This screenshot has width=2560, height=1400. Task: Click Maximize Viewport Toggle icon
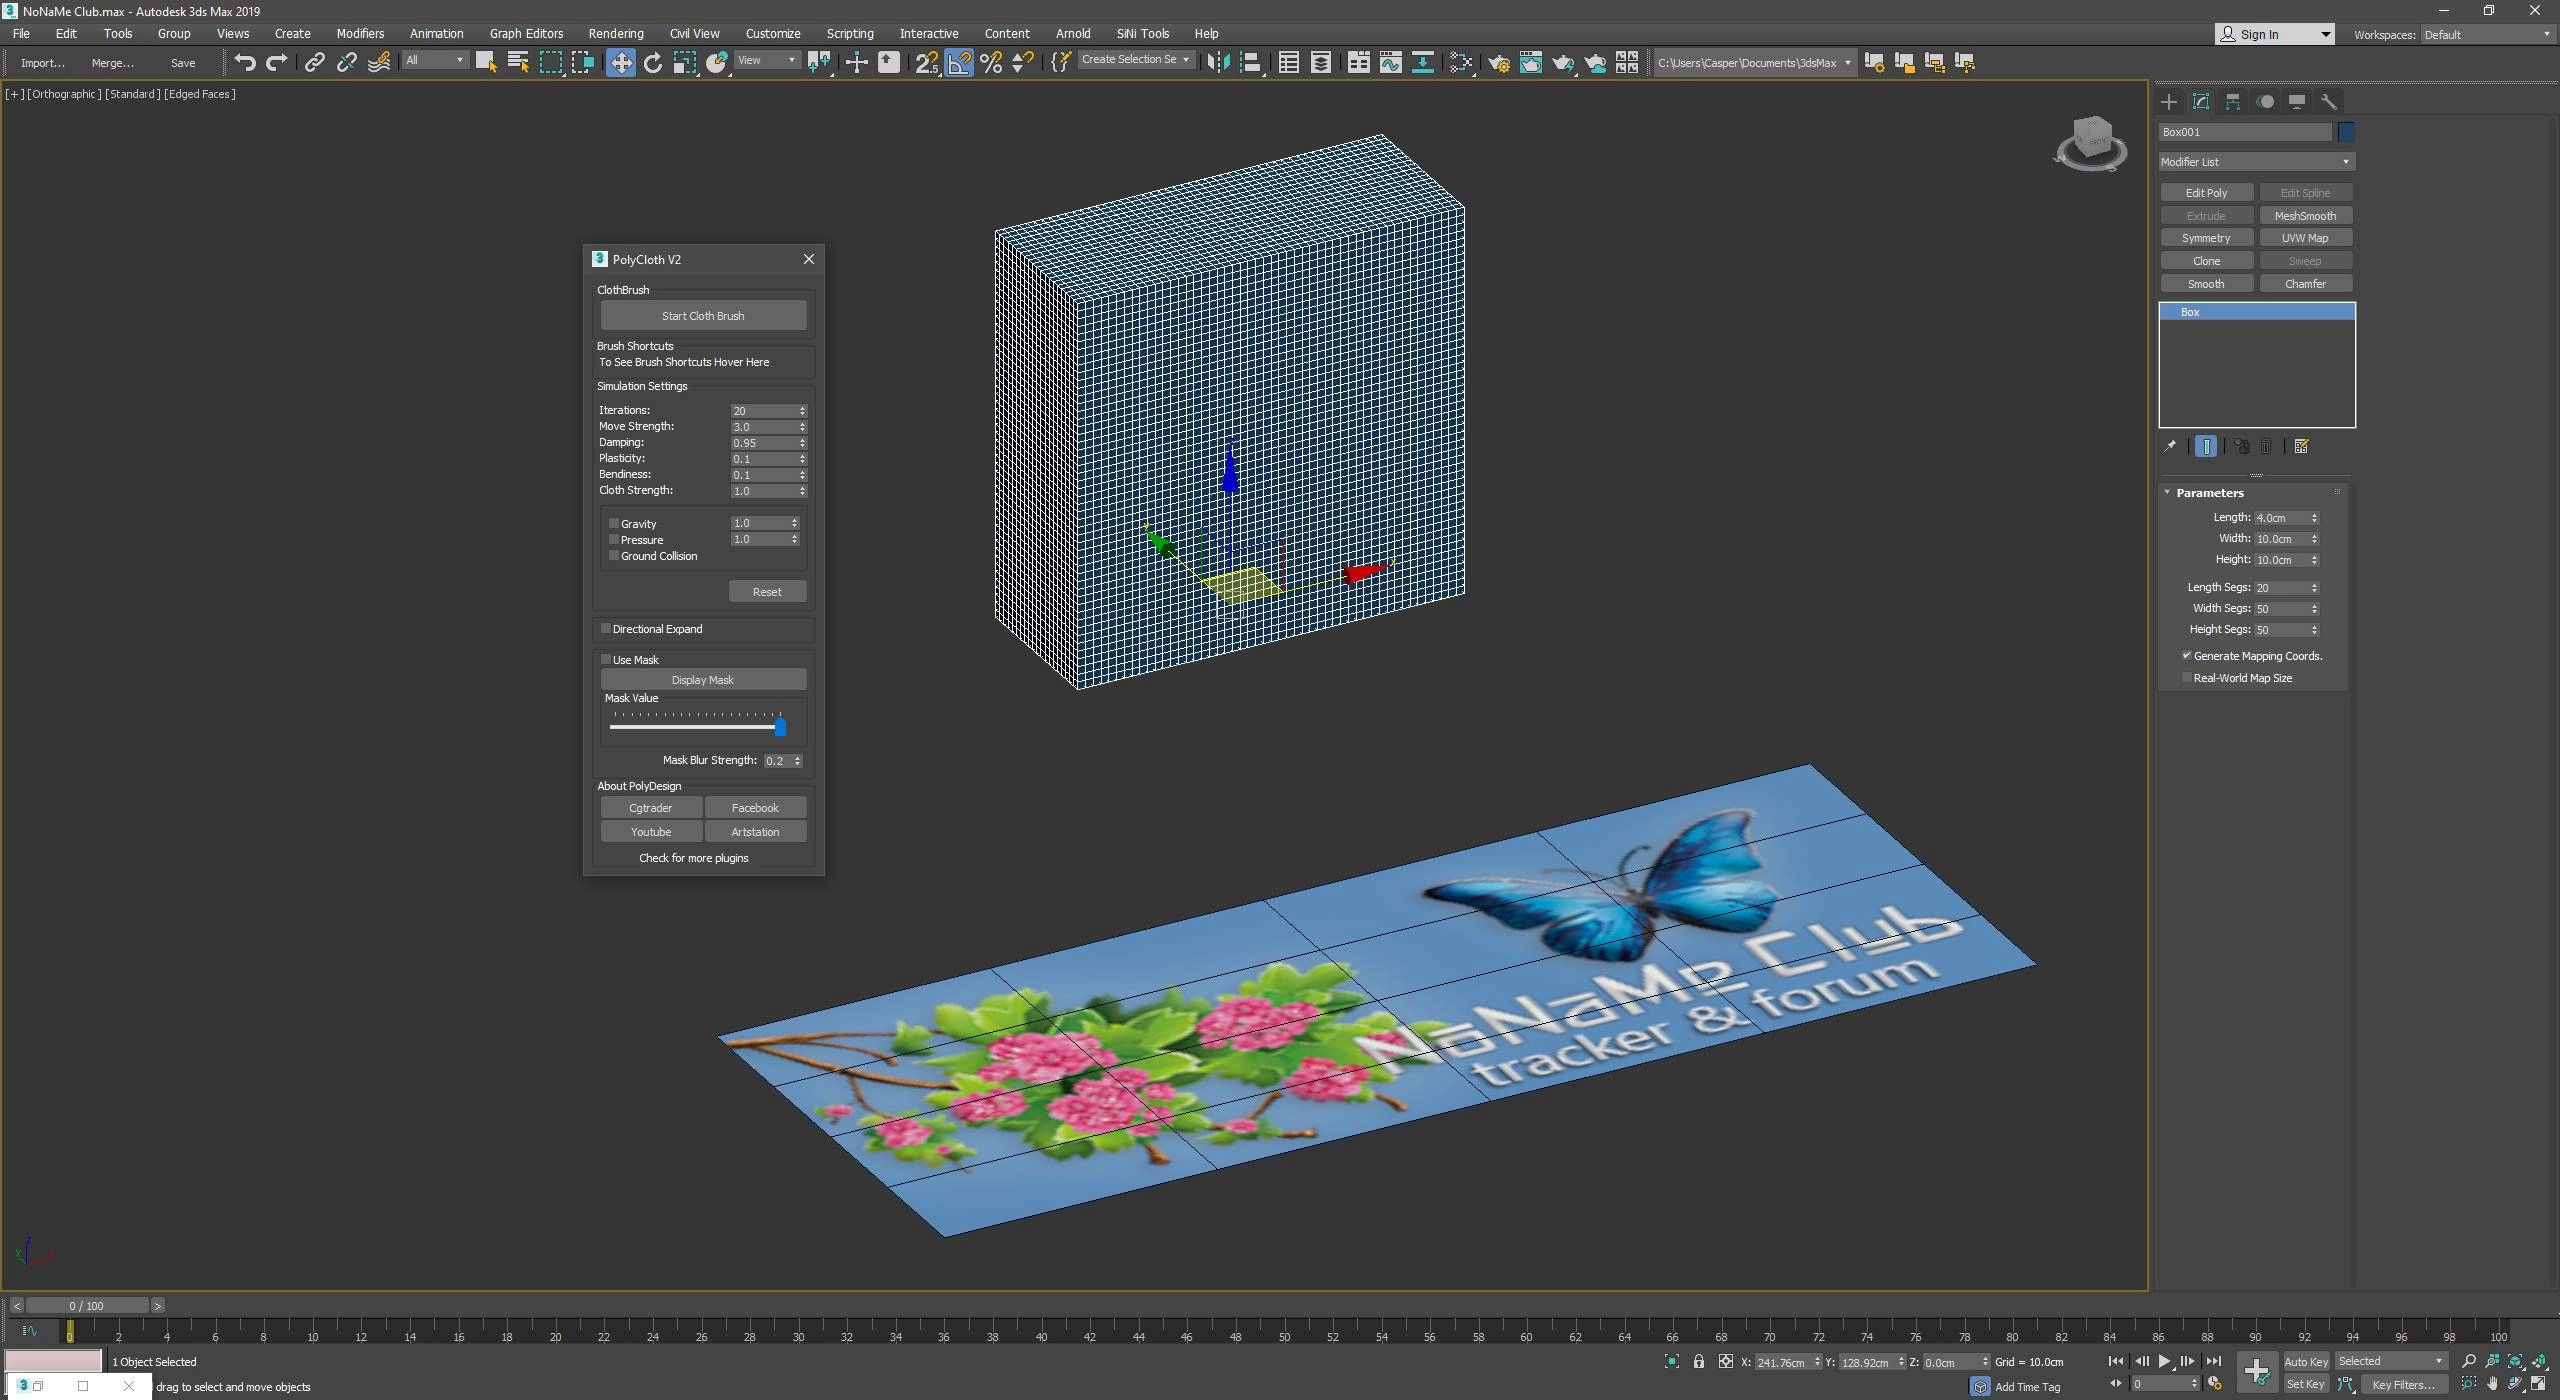pos(2538,1384)
